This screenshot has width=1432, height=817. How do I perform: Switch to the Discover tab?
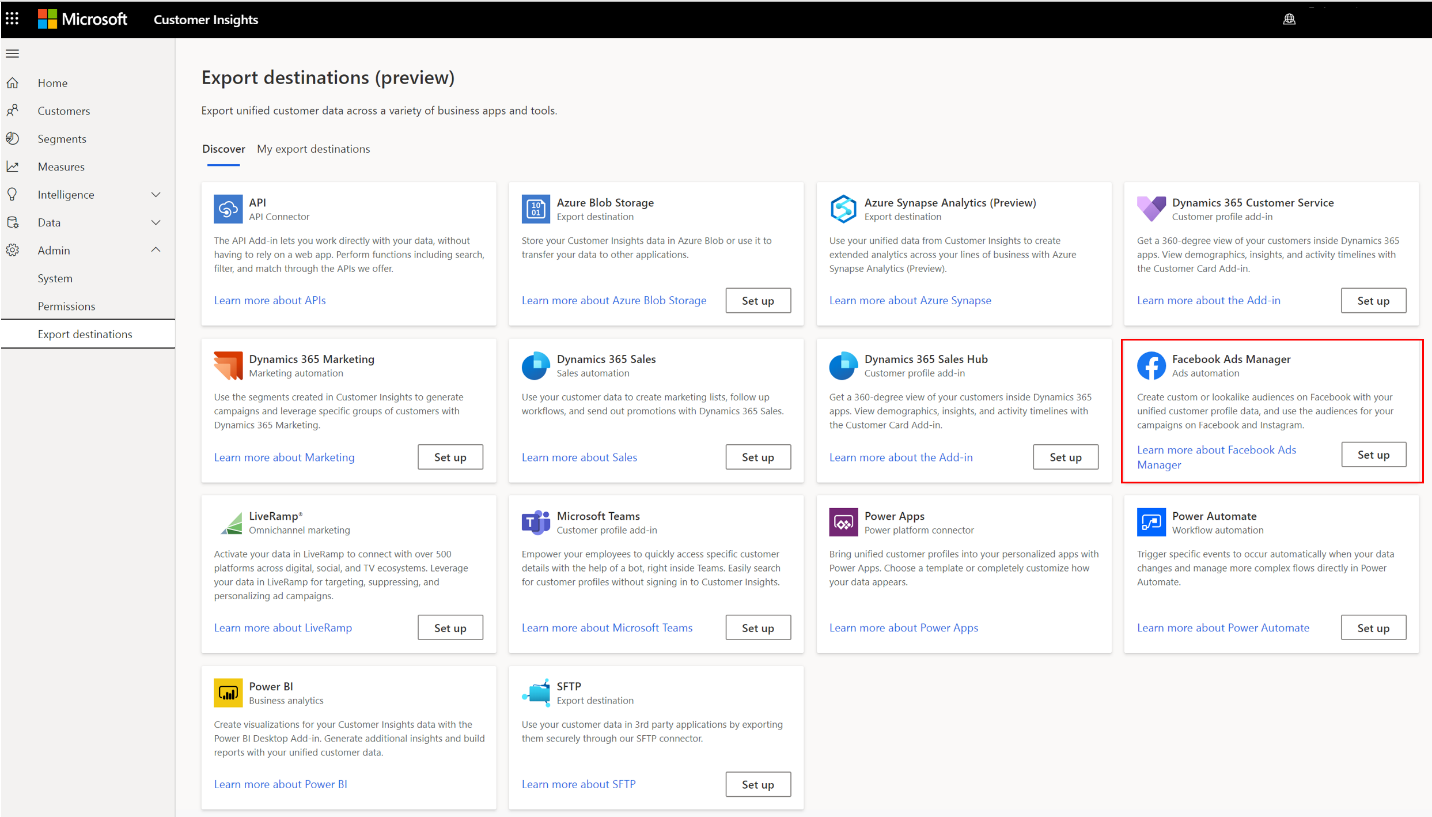tap(223, 149)
